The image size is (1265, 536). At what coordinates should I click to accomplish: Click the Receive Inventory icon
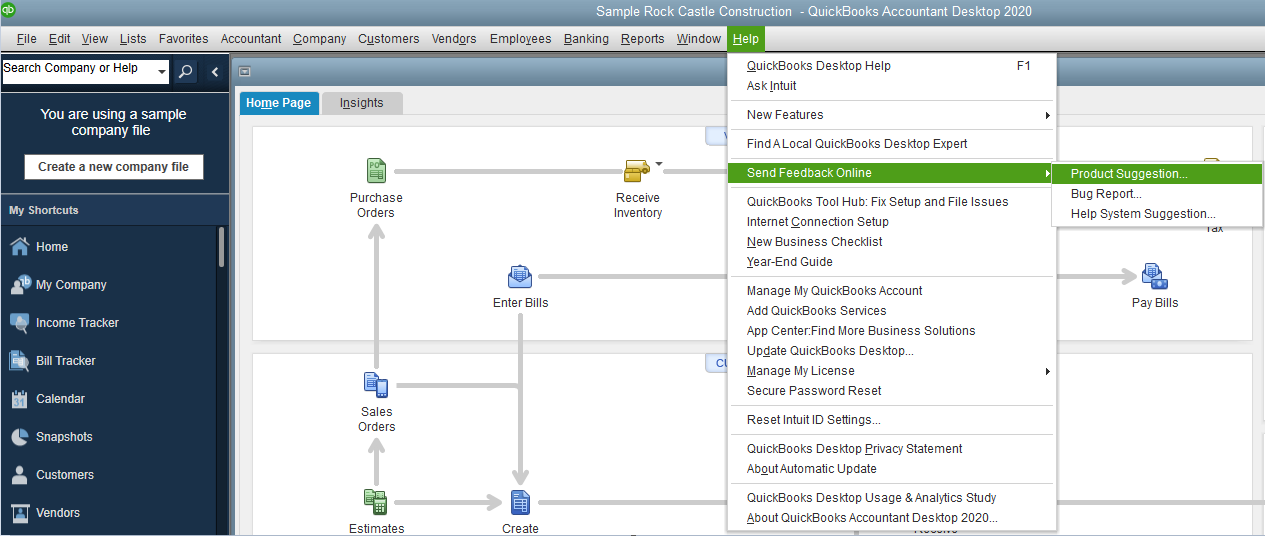[x=637, y=171]
